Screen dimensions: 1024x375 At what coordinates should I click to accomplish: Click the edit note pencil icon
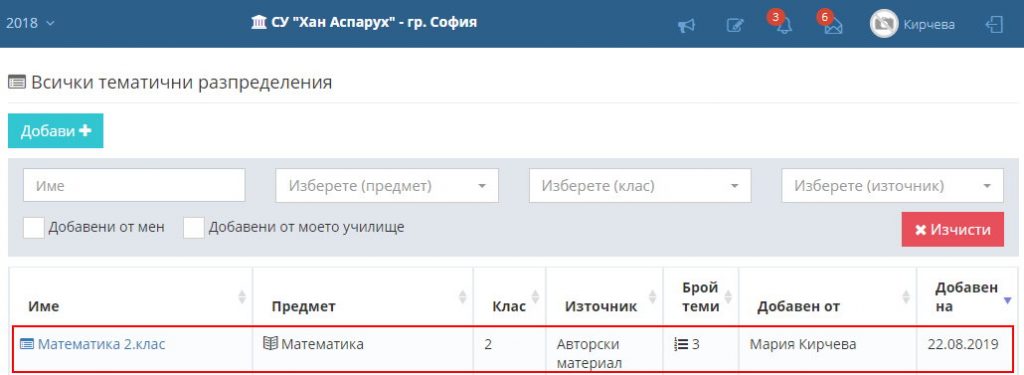click(735, 25)
